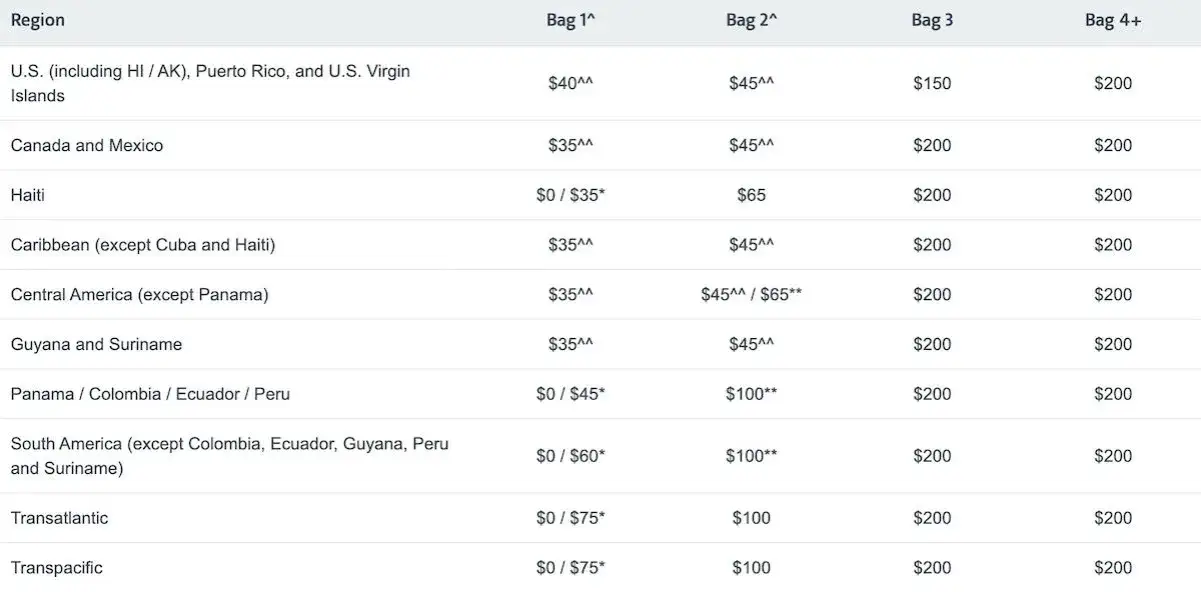Screen dimensions: 1201x592
Task: Select the Haiti region label
Action: pyautogui.click(x=28, y=195)
